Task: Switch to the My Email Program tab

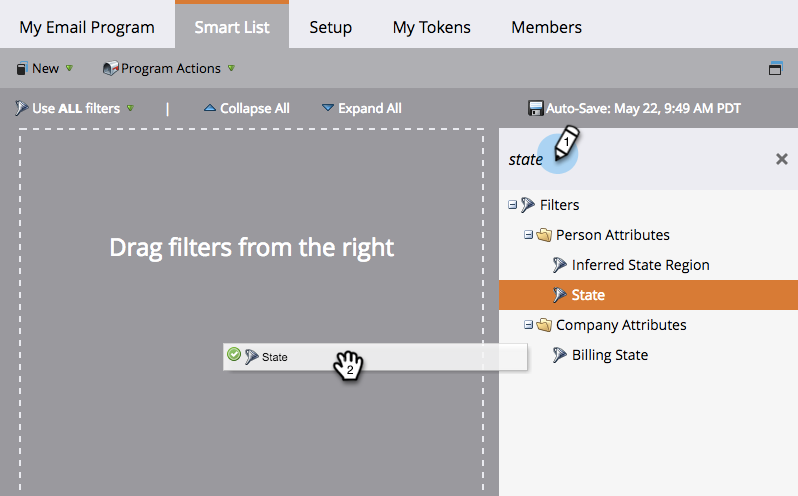Action: pos(87,27)
